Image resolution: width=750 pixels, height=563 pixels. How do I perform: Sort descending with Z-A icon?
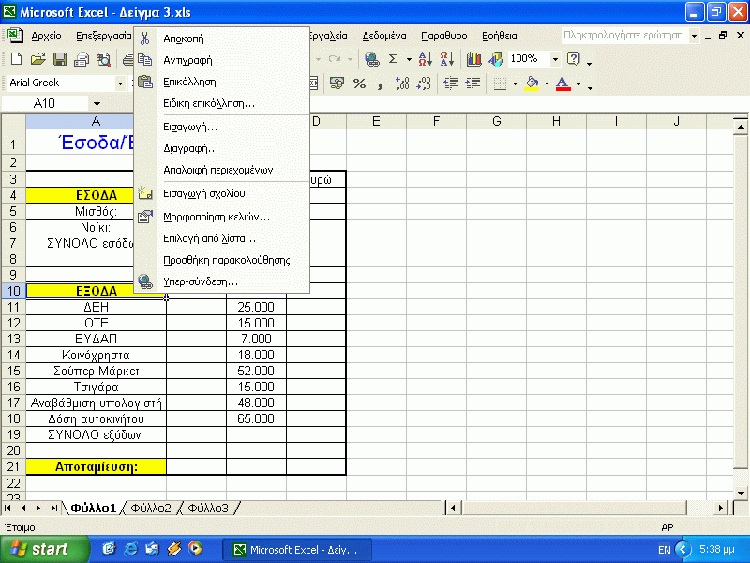(x=447, y=59)
